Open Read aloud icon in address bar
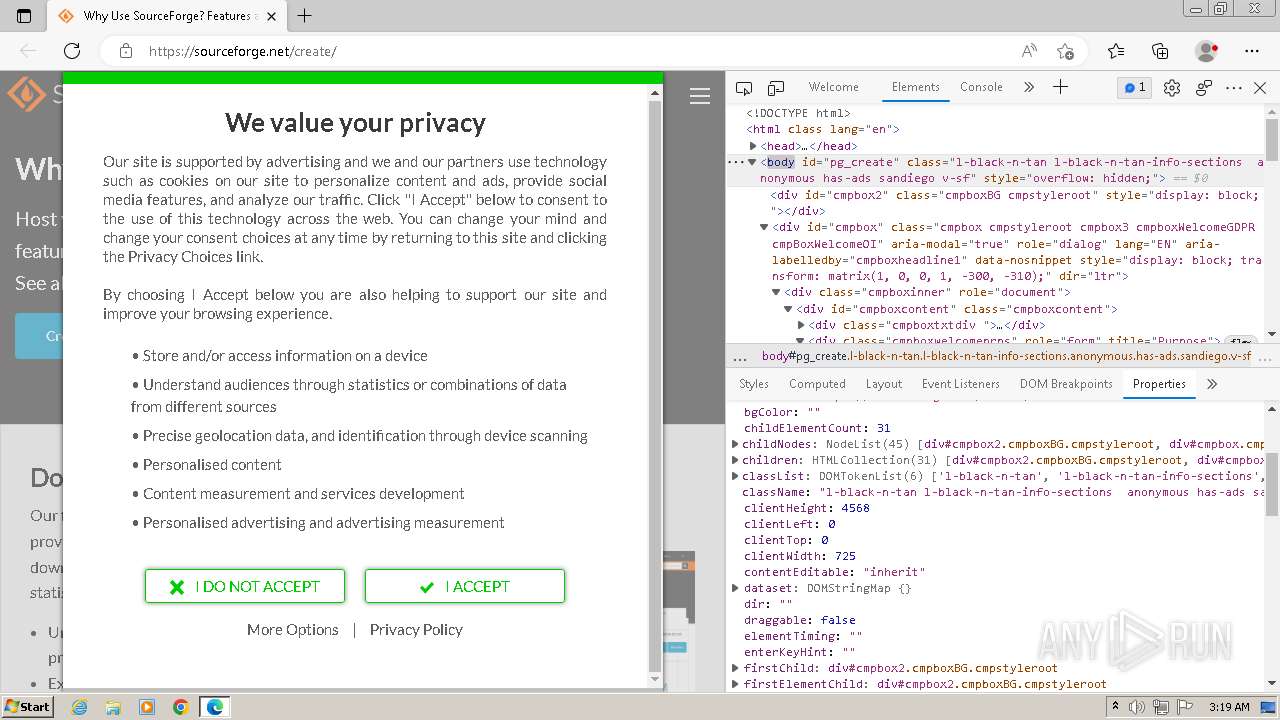Image resolution: width=1280 pixels, height=720 pixels. pos(1029,51)
